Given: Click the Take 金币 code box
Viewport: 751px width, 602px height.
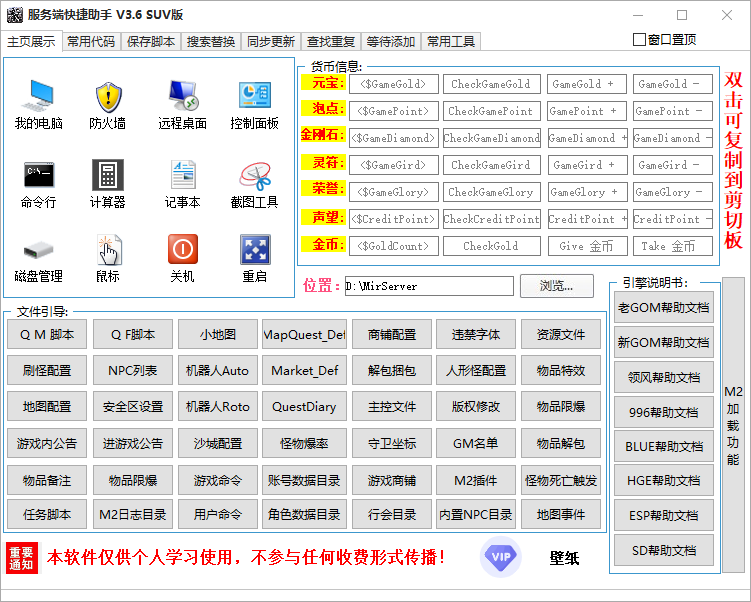Looking at the screenshot, I should pos(672,246).
